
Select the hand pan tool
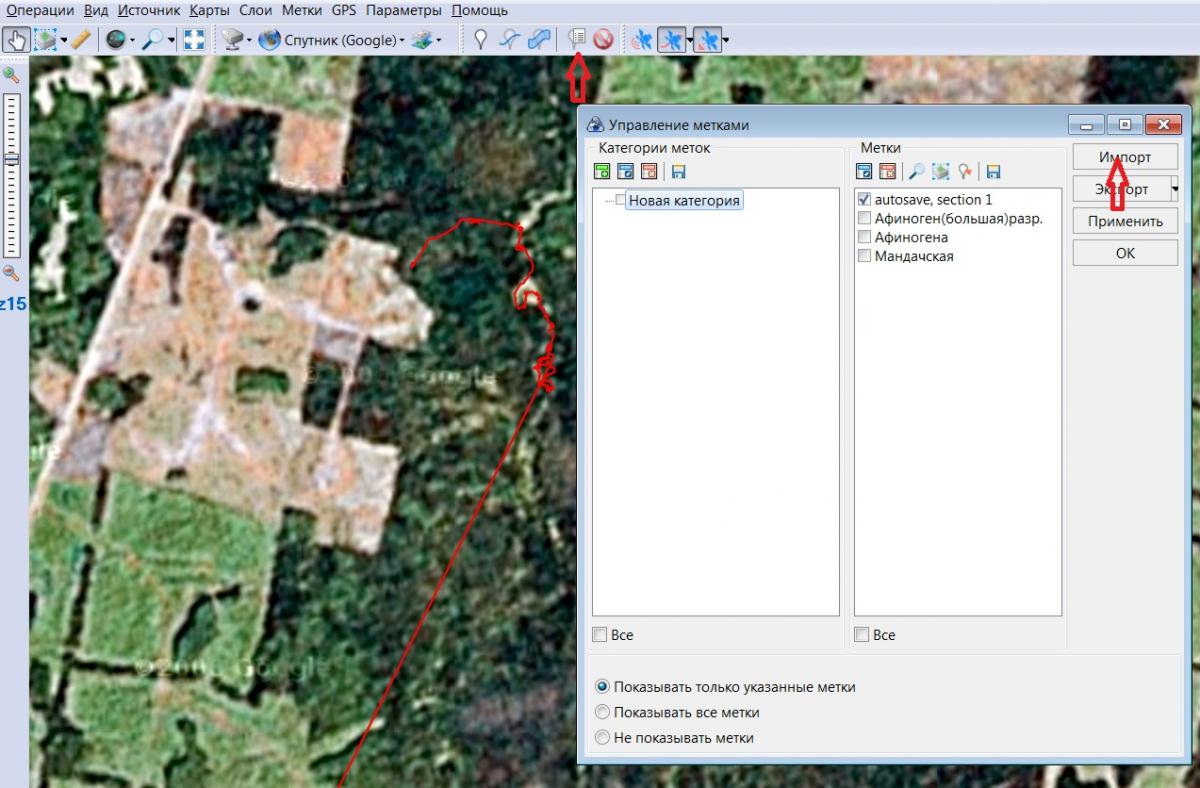pyautogui.click(x=16, y=40)
